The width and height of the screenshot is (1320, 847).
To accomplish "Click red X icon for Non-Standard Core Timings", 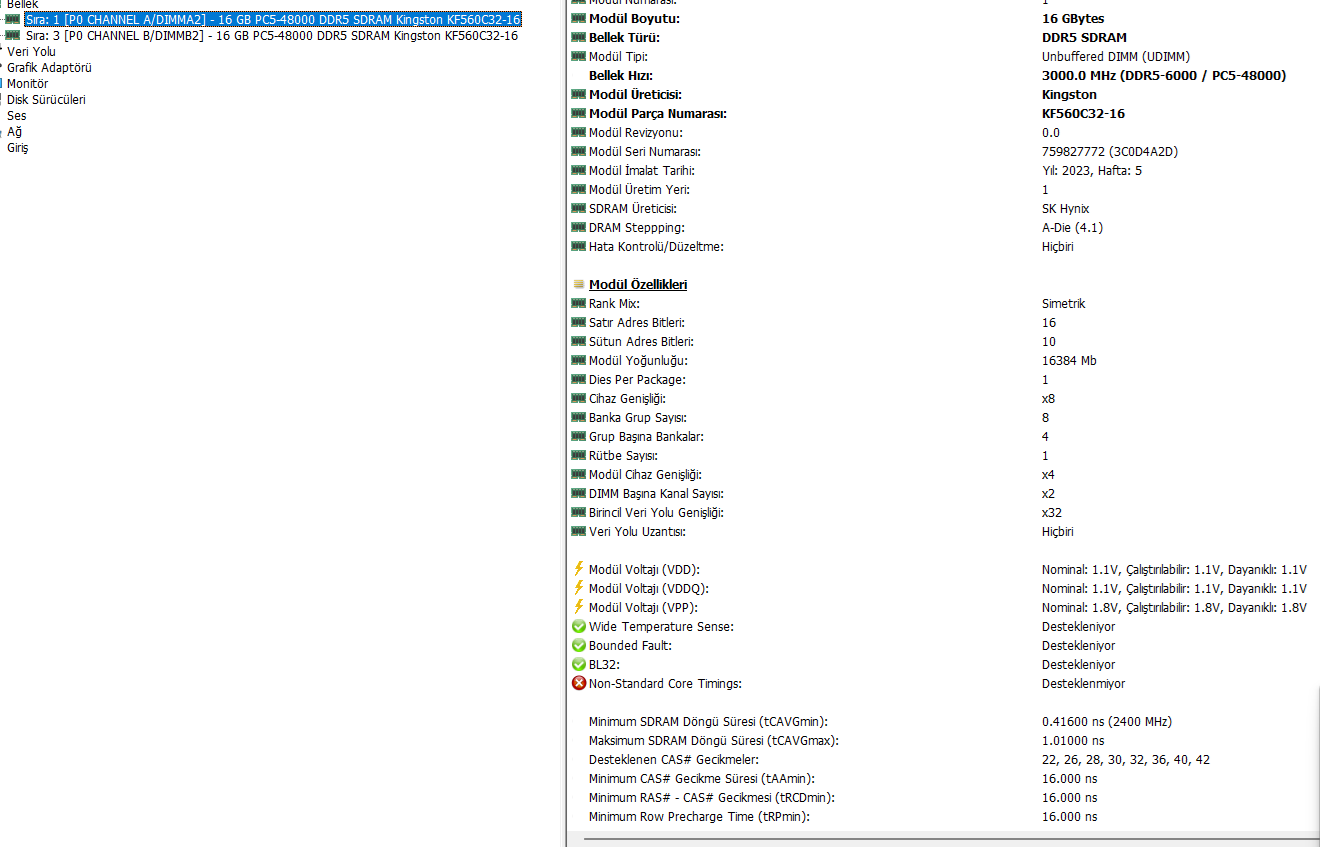I will click(578, 684).
